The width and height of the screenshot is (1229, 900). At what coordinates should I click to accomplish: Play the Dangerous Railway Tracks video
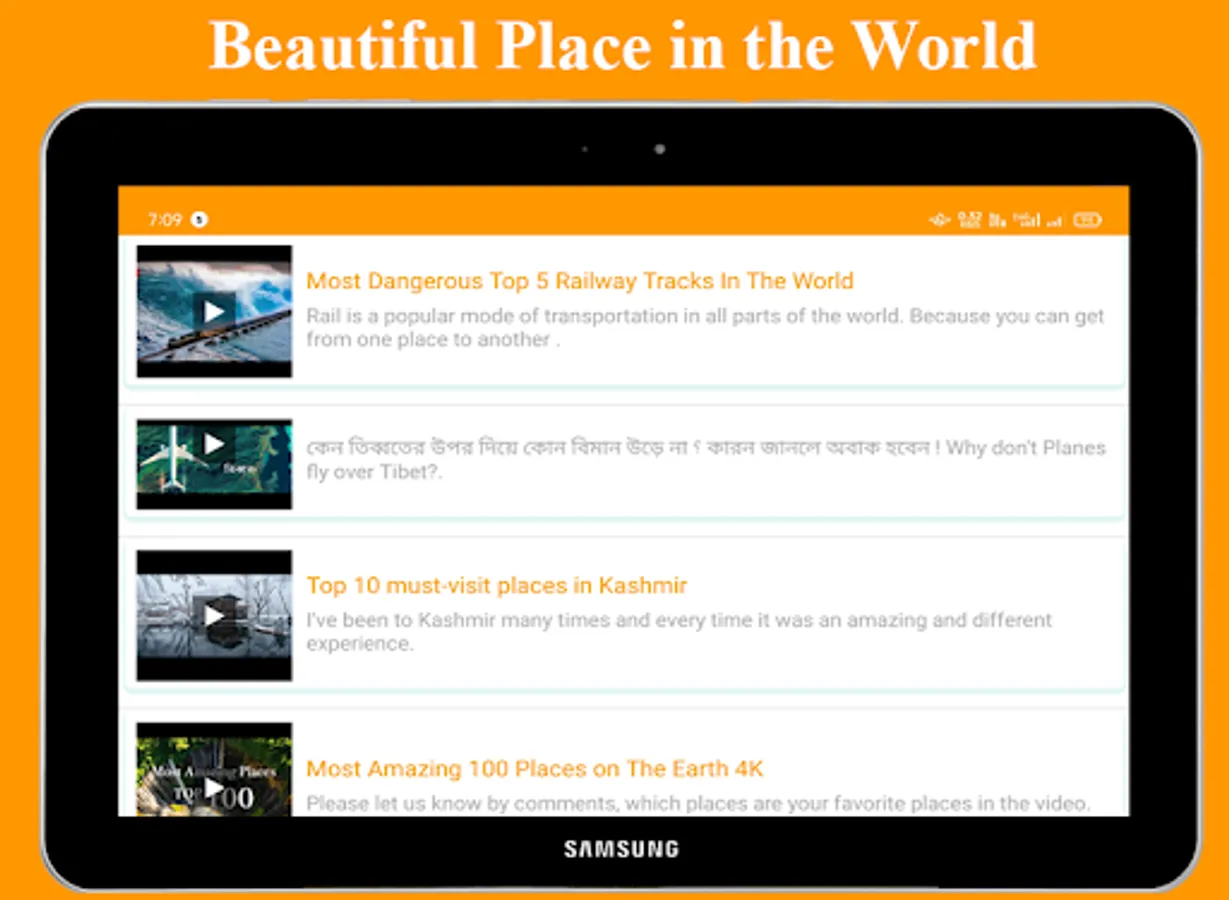click(x=214, y=311)
